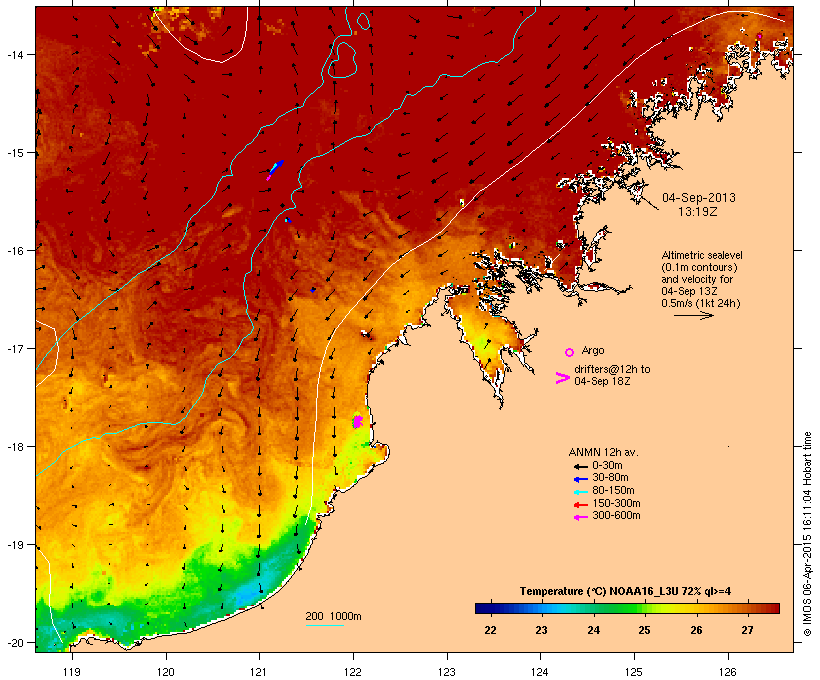Image resolution: width=820 pixels, height=680 pixels.
Task: Click the colorbar tick label '27'
Action: [x=747, y=630]
